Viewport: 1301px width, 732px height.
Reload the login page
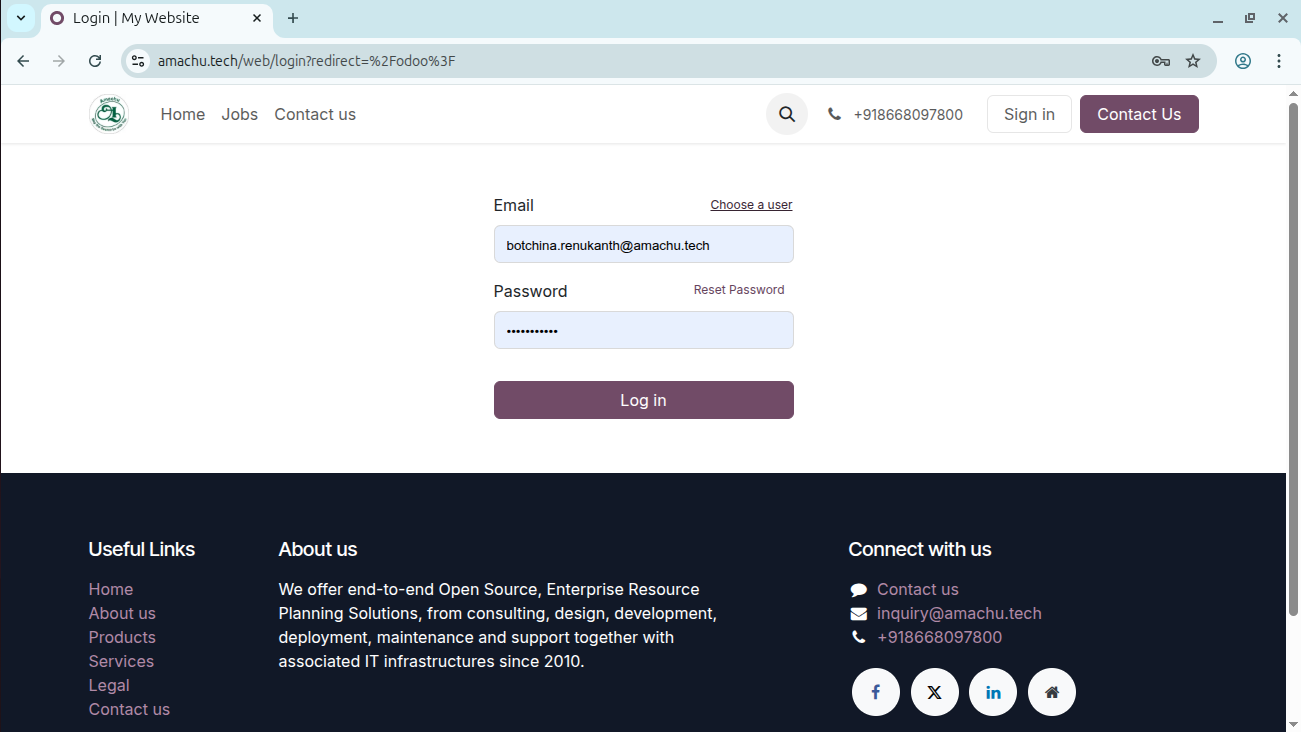pos(95,61)
